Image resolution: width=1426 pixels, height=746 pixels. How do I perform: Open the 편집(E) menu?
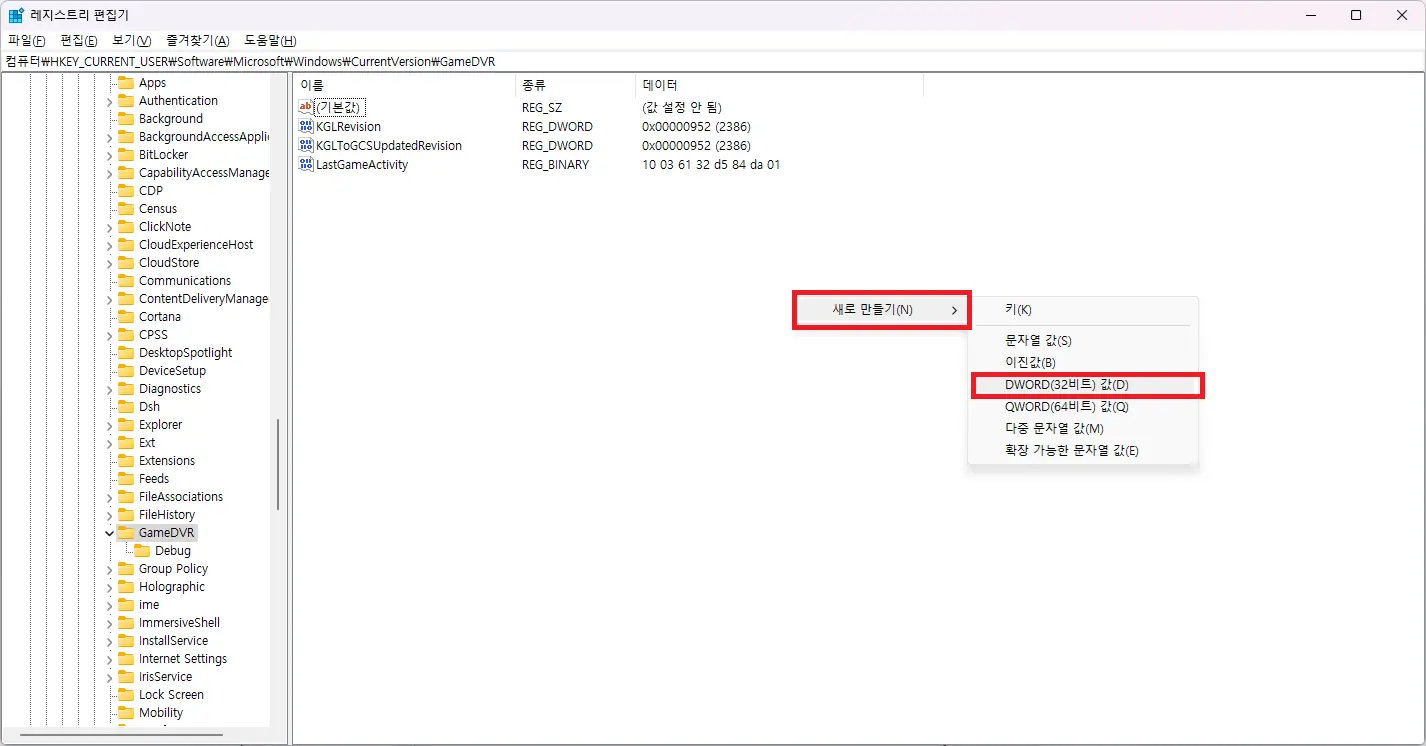point(79,41)
